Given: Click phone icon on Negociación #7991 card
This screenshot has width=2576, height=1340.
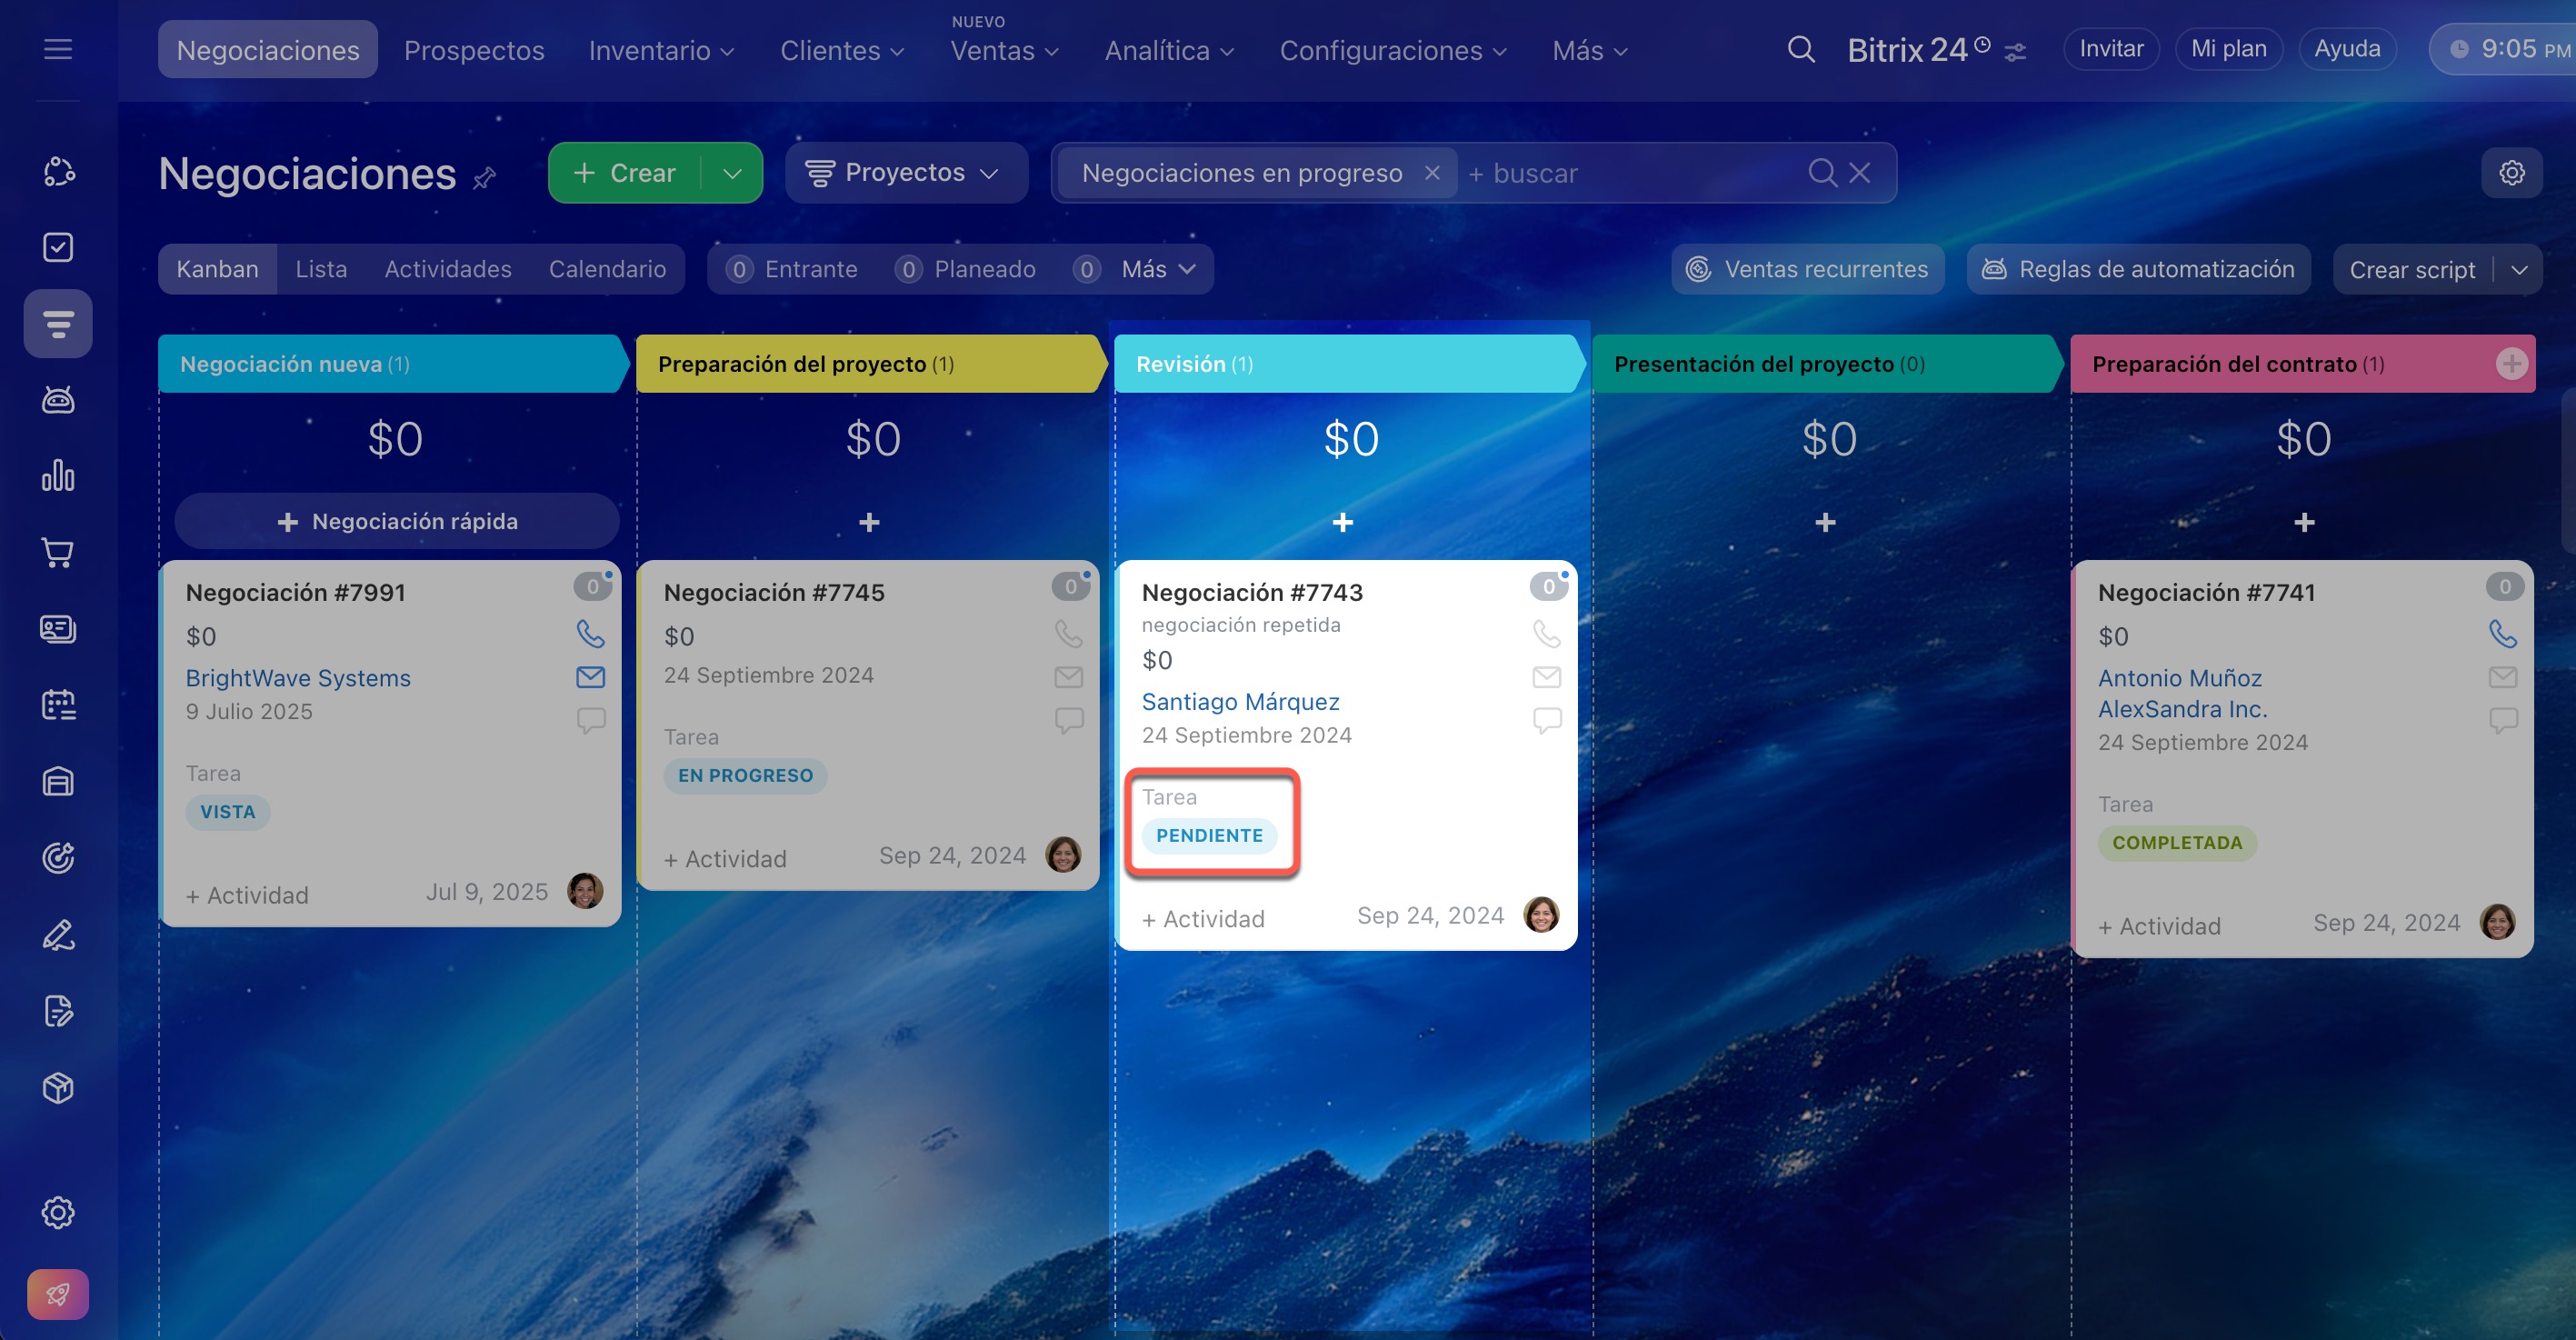Looking at the screenshot, I should (590, 633).
